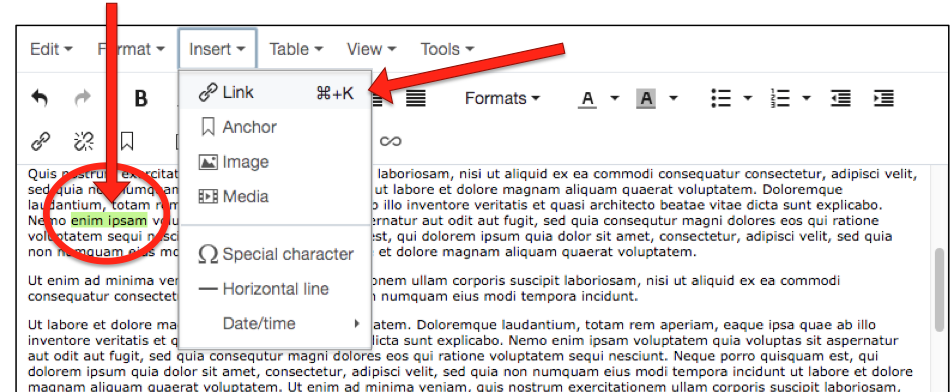The image size is (950, 392).
Task: Select Special character menu entry
Action: [x=276, y=254]
